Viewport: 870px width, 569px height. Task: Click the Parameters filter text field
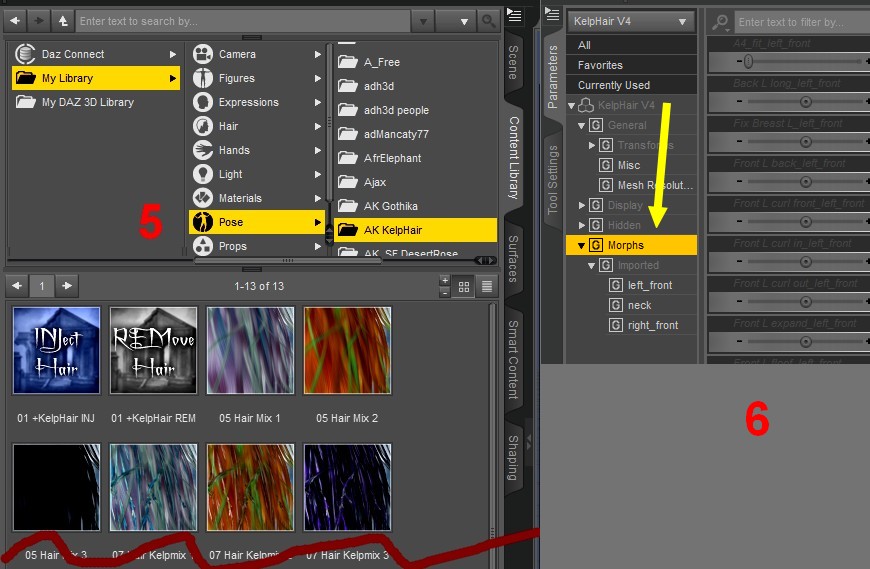click(x=801, y=22)
